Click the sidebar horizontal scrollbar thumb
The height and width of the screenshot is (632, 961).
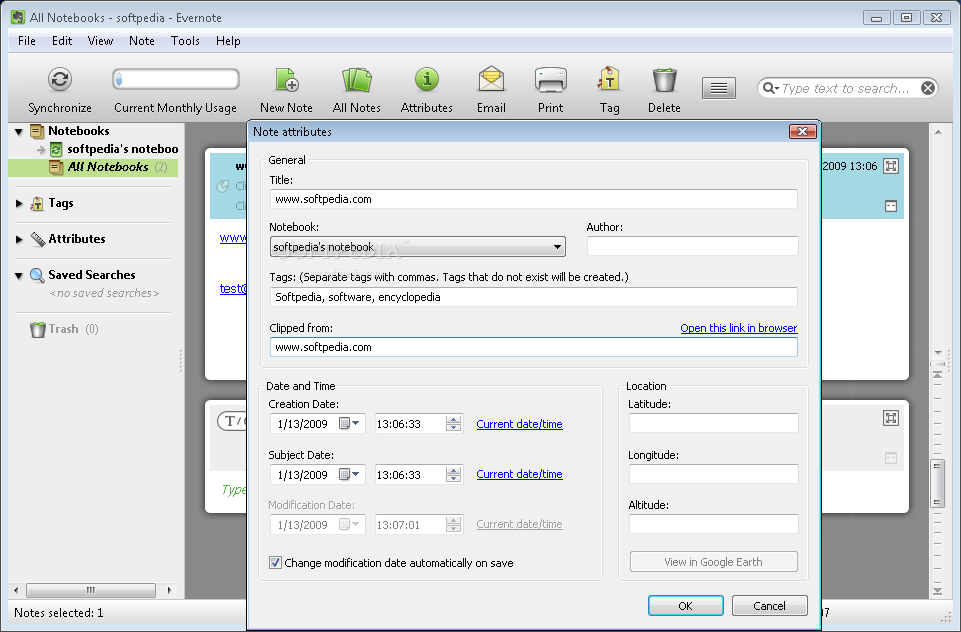coord(91,590)
